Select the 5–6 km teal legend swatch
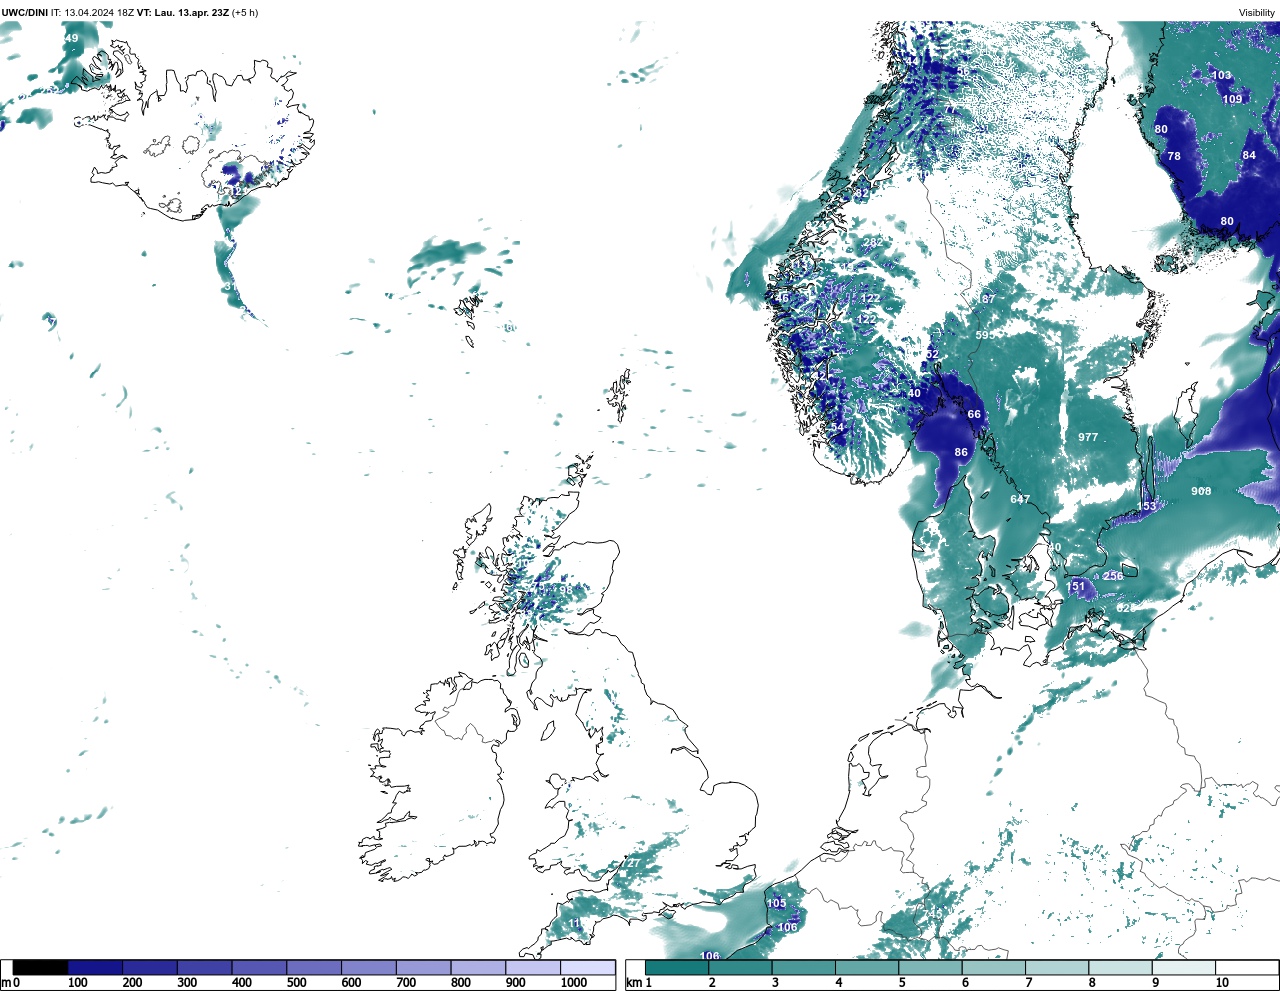 931,967
